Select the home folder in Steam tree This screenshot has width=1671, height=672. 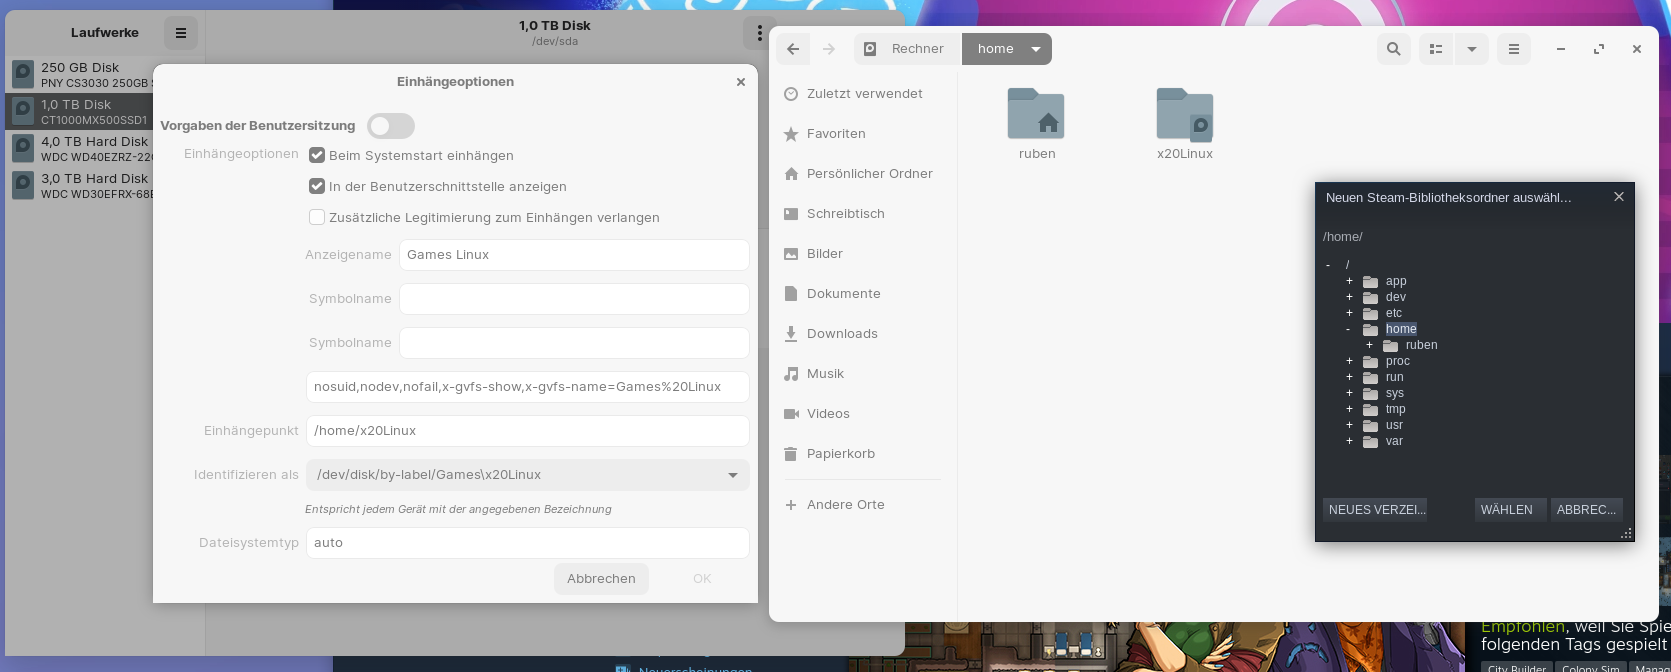[x=1401, y=329]
